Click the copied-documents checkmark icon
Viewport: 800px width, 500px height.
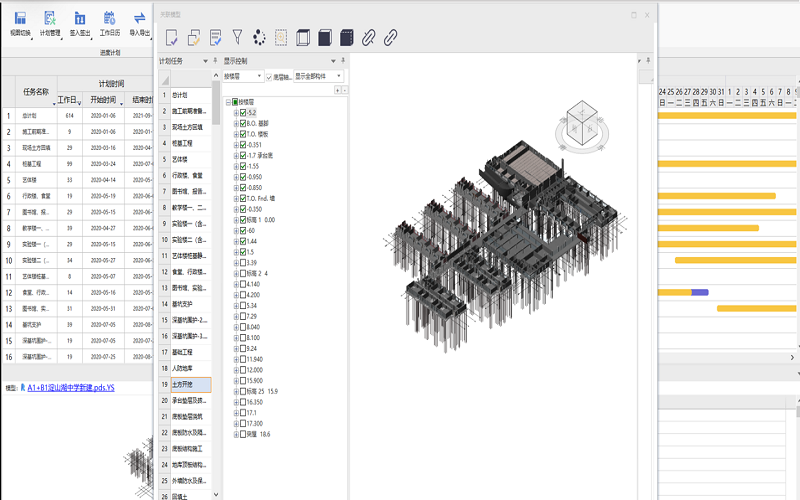point(194,38)
